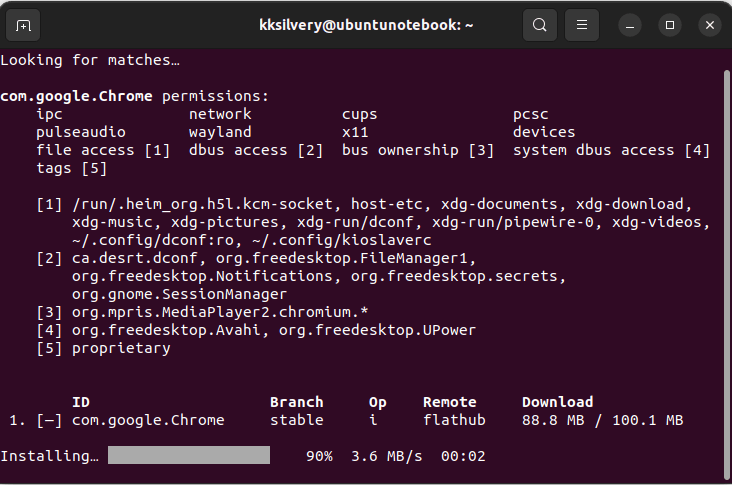Image resolution: width=732 pixels, height=485 pixels.
Task: Select the 'network' permission text
Action: click(x=220, y=114)
